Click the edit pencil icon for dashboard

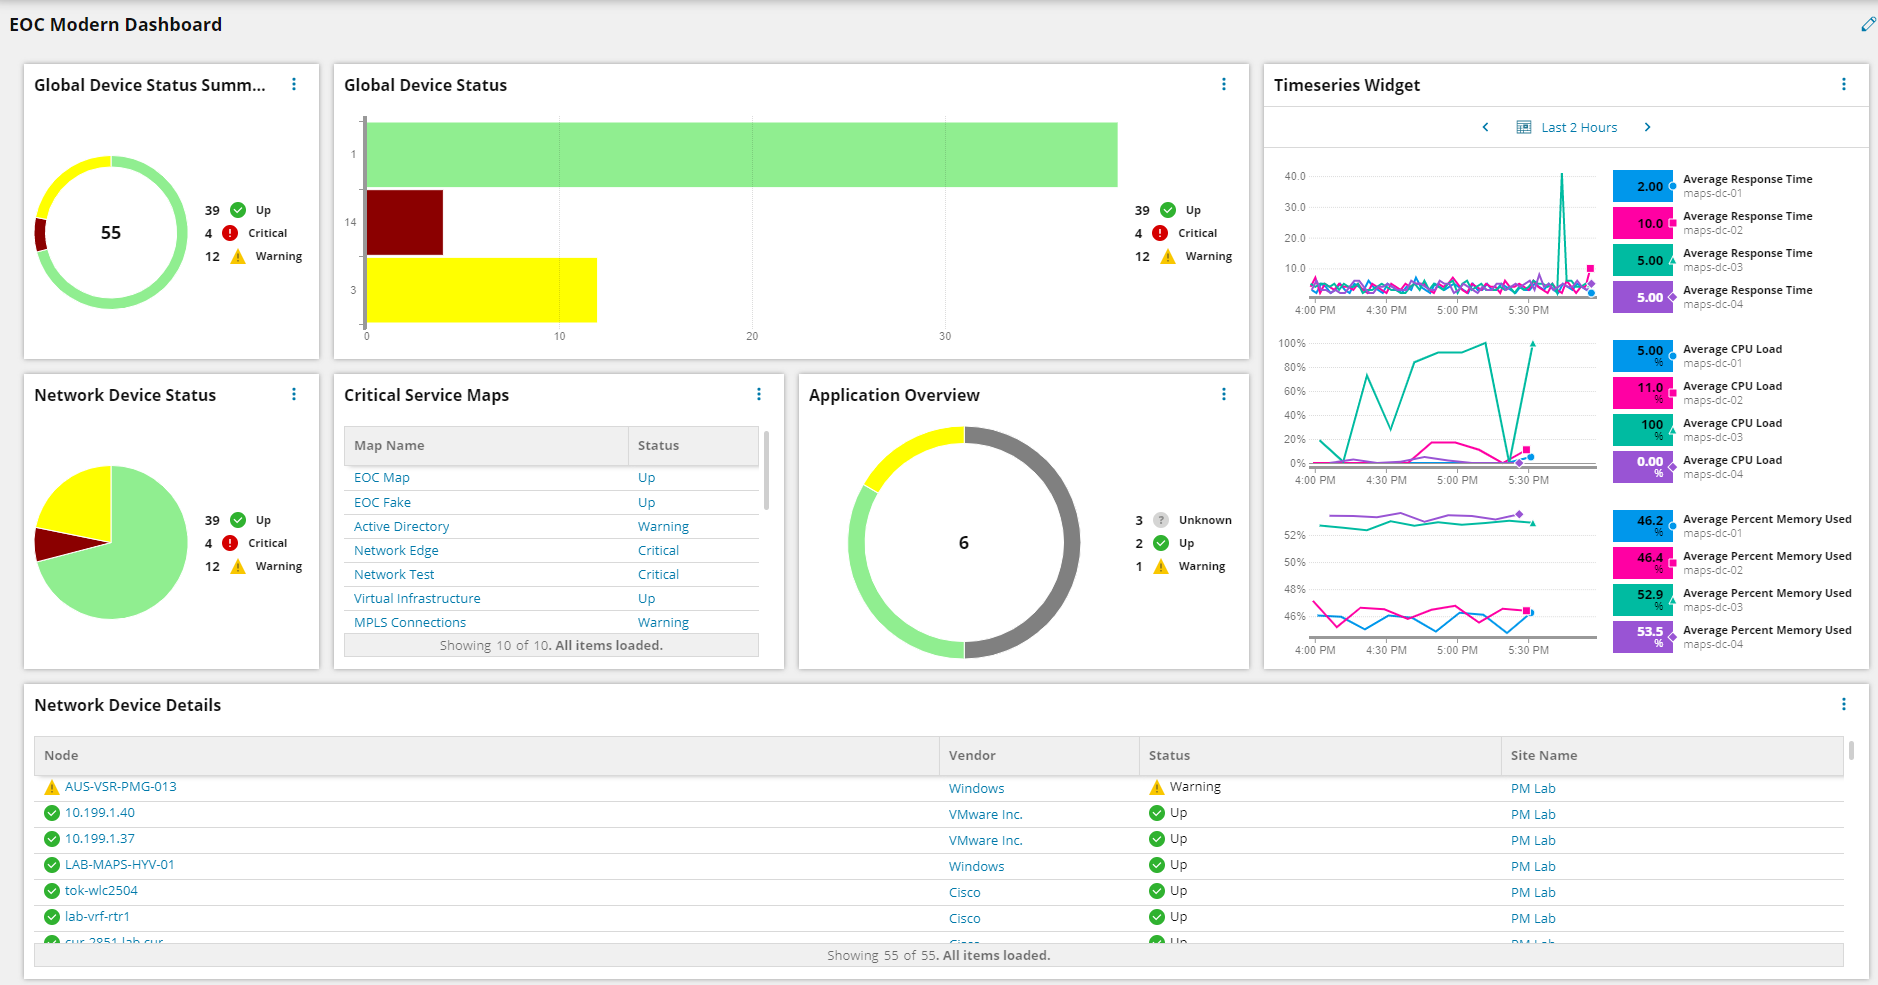click(1867, 24)
